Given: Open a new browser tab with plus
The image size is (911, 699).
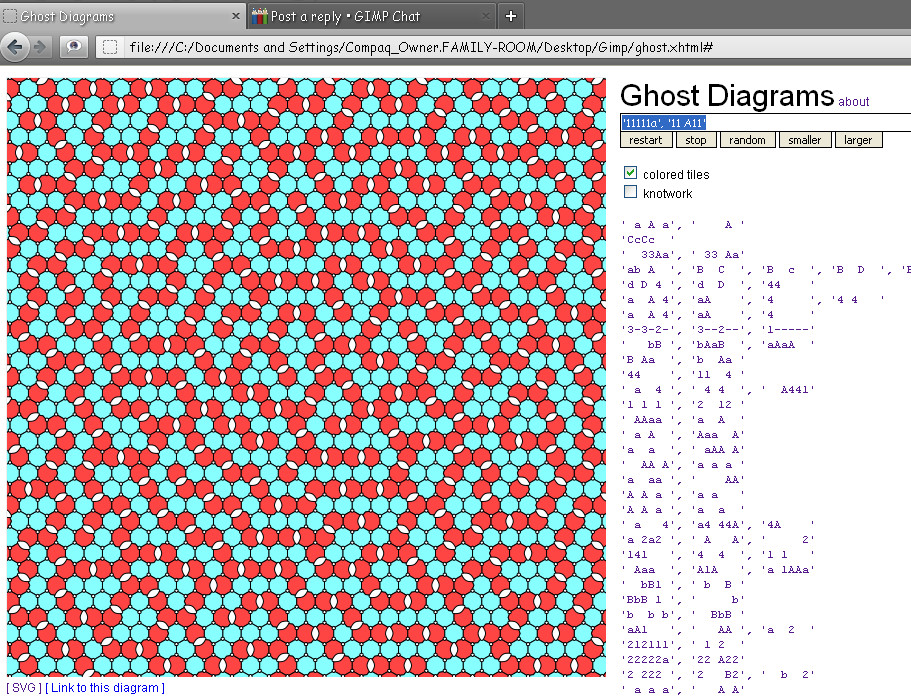Looking at the screenshot, I should pyautogui.click(x=511, y=16).
